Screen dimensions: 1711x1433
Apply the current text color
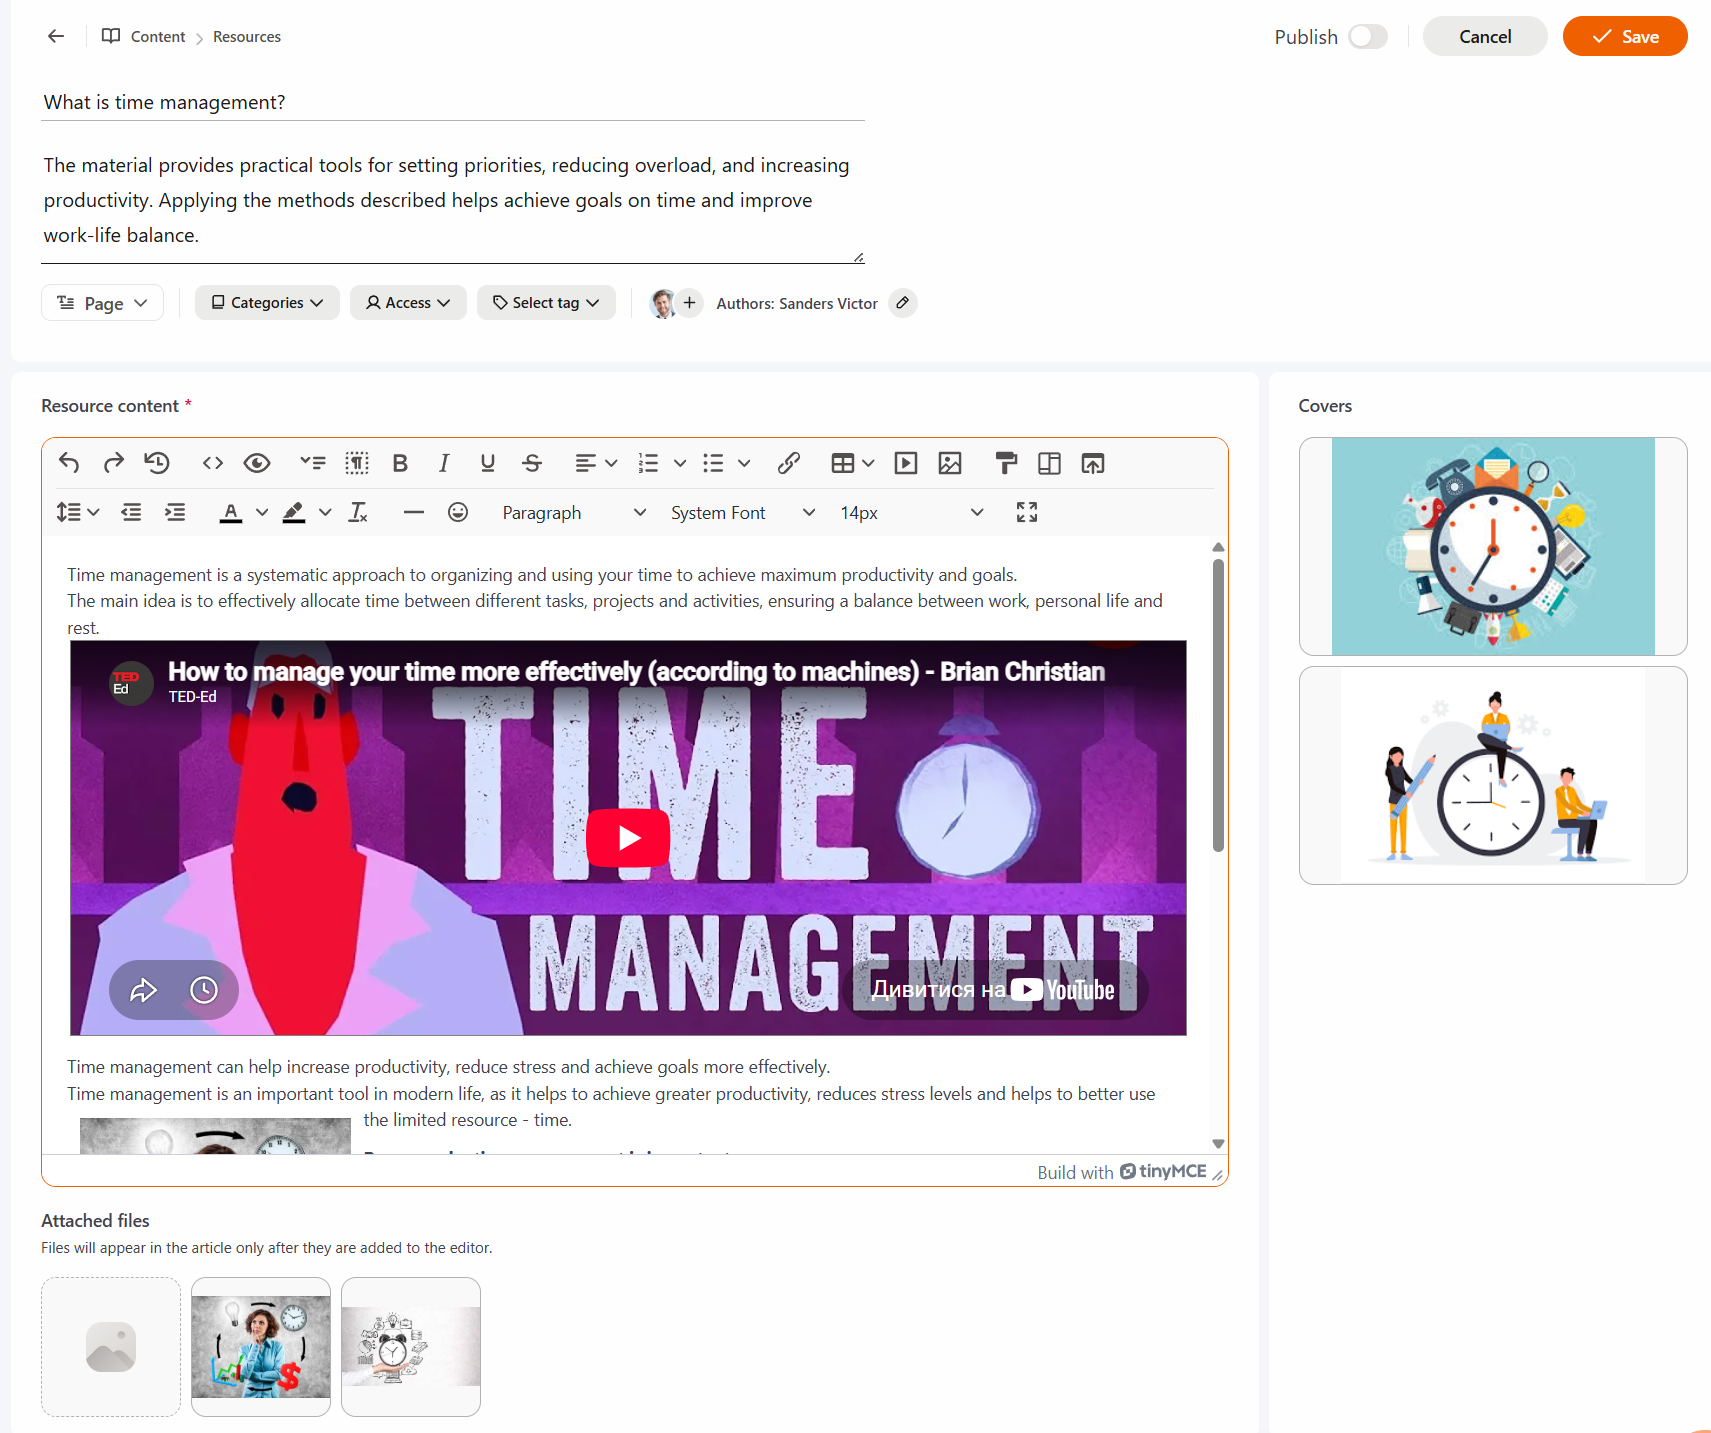[x=231, y=512]
